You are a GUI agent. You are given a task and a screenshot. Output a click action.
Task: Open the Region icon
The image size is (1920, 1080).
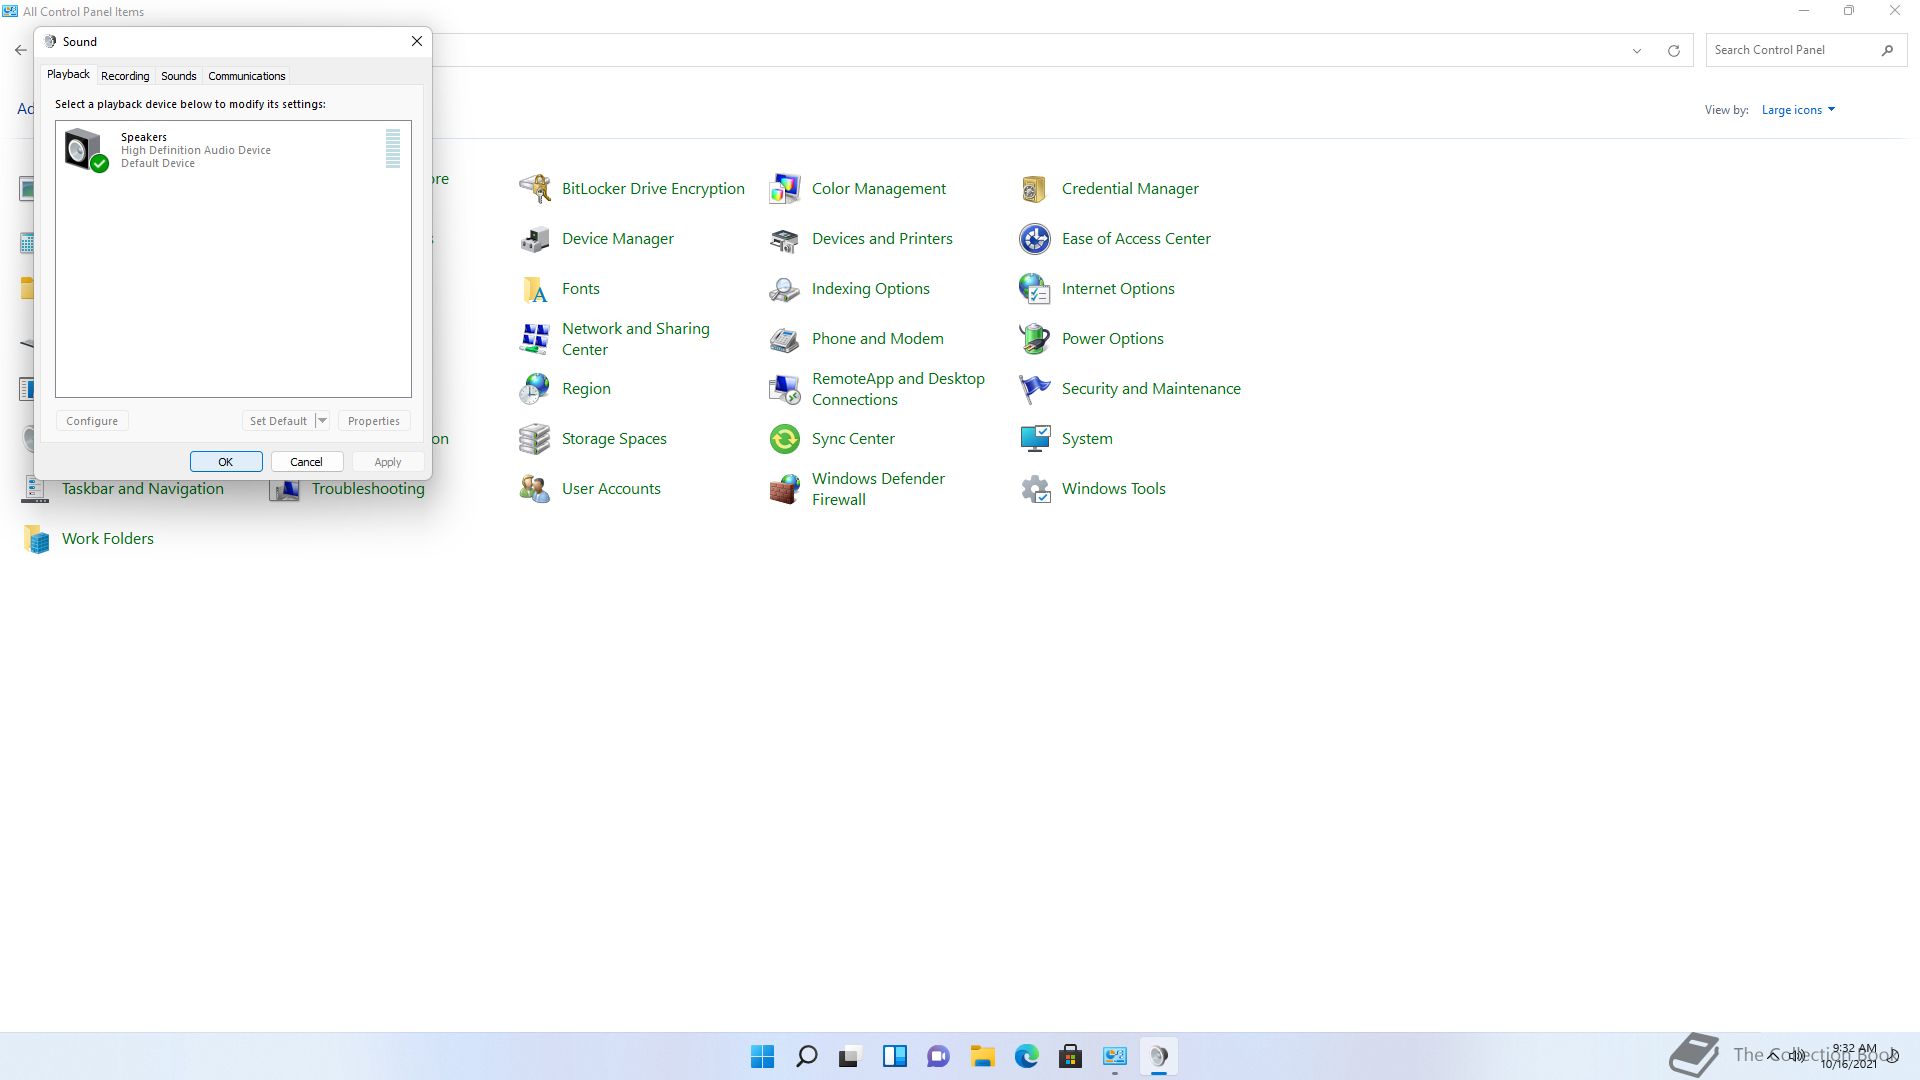point(535,388)
